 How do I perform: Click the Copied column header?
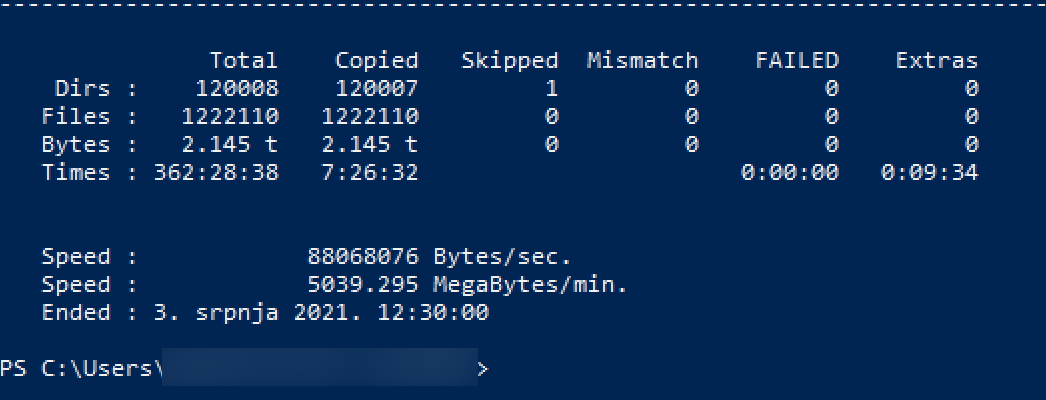(x=376, y=61)
